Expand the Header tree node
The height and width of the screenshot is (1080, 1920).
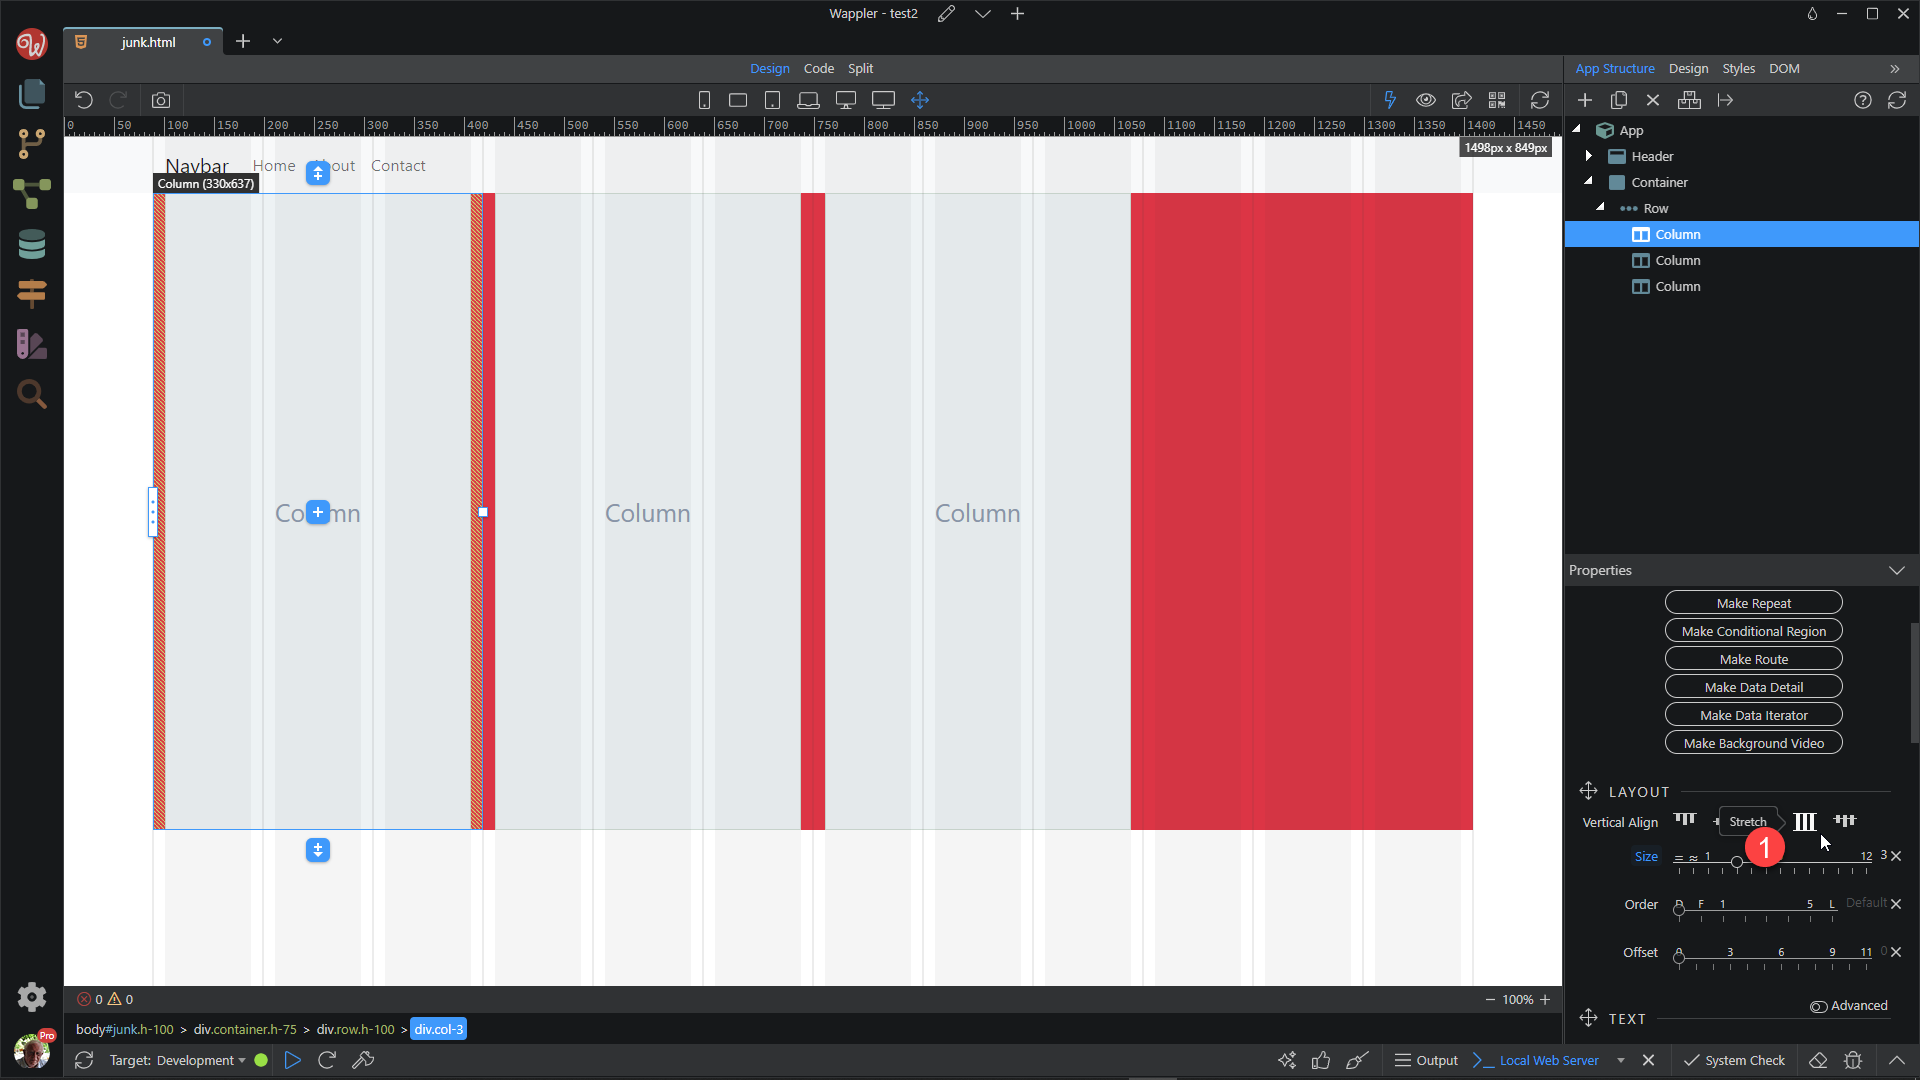pyautogui.click(x=1589, y=156)
